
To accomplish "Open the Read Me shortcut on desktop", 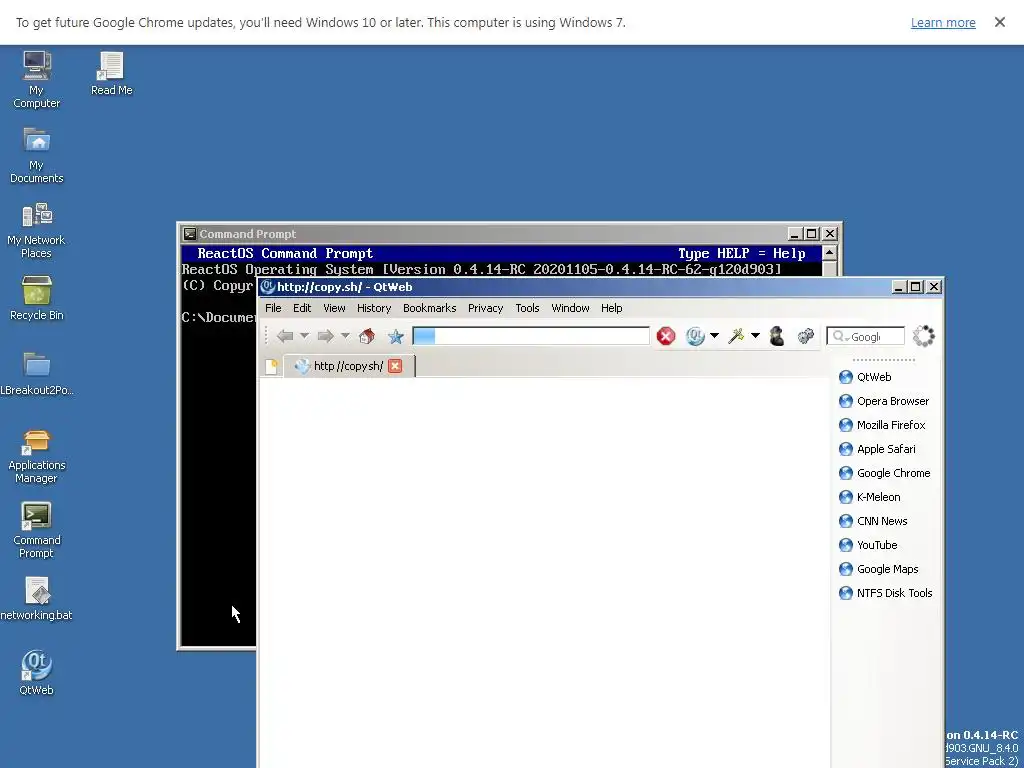I will pos(111,73).
